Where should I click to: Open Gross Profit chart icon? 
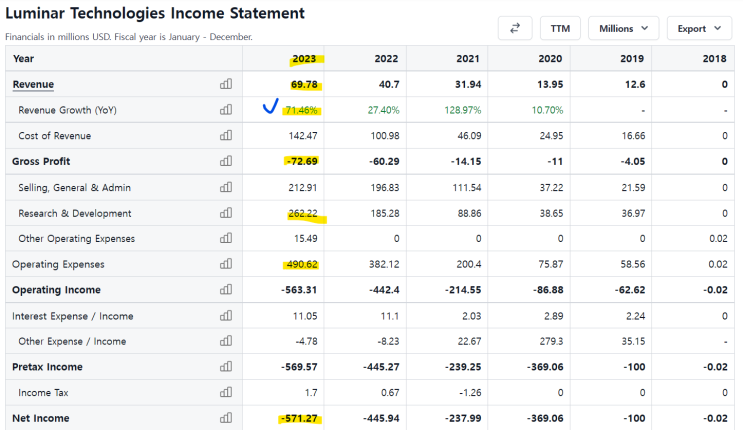225,161
